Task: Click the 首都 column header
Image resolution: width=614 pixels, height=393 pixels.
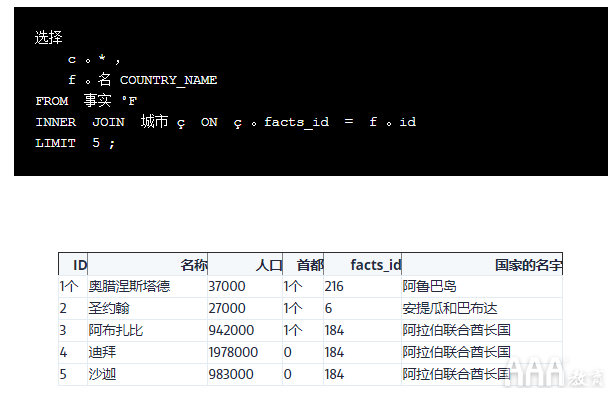Action: 303,265
